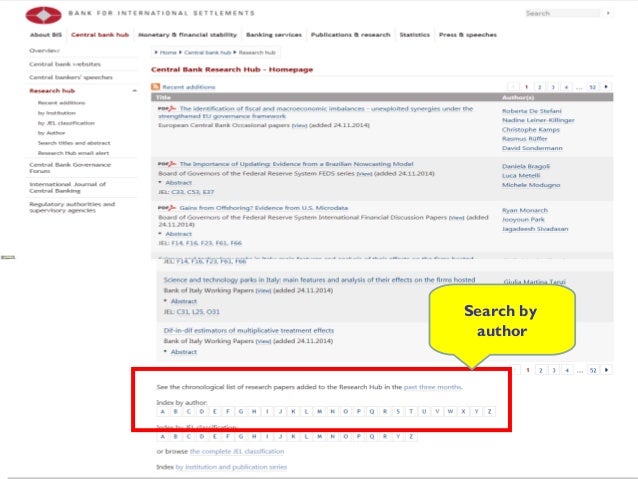Go to page 2 in top pagination
638x479 pixels.
click(540, 87)
